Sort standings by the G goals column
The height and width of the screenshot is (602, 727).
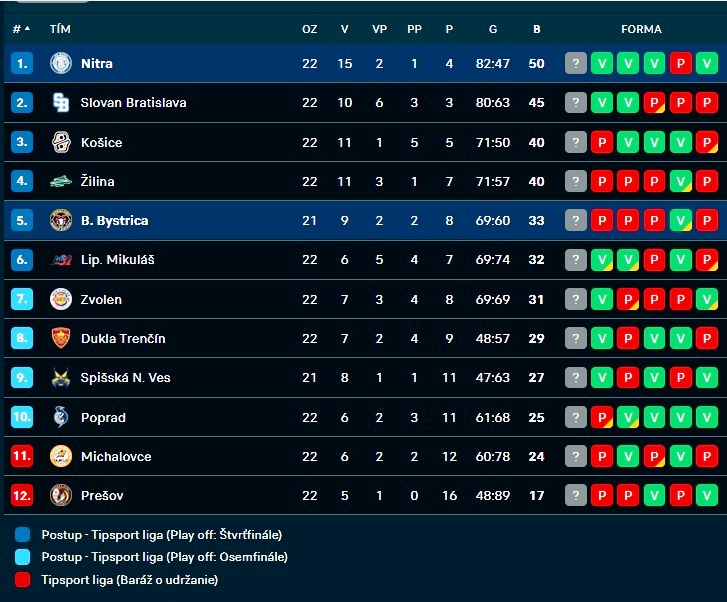click(493, 29)
